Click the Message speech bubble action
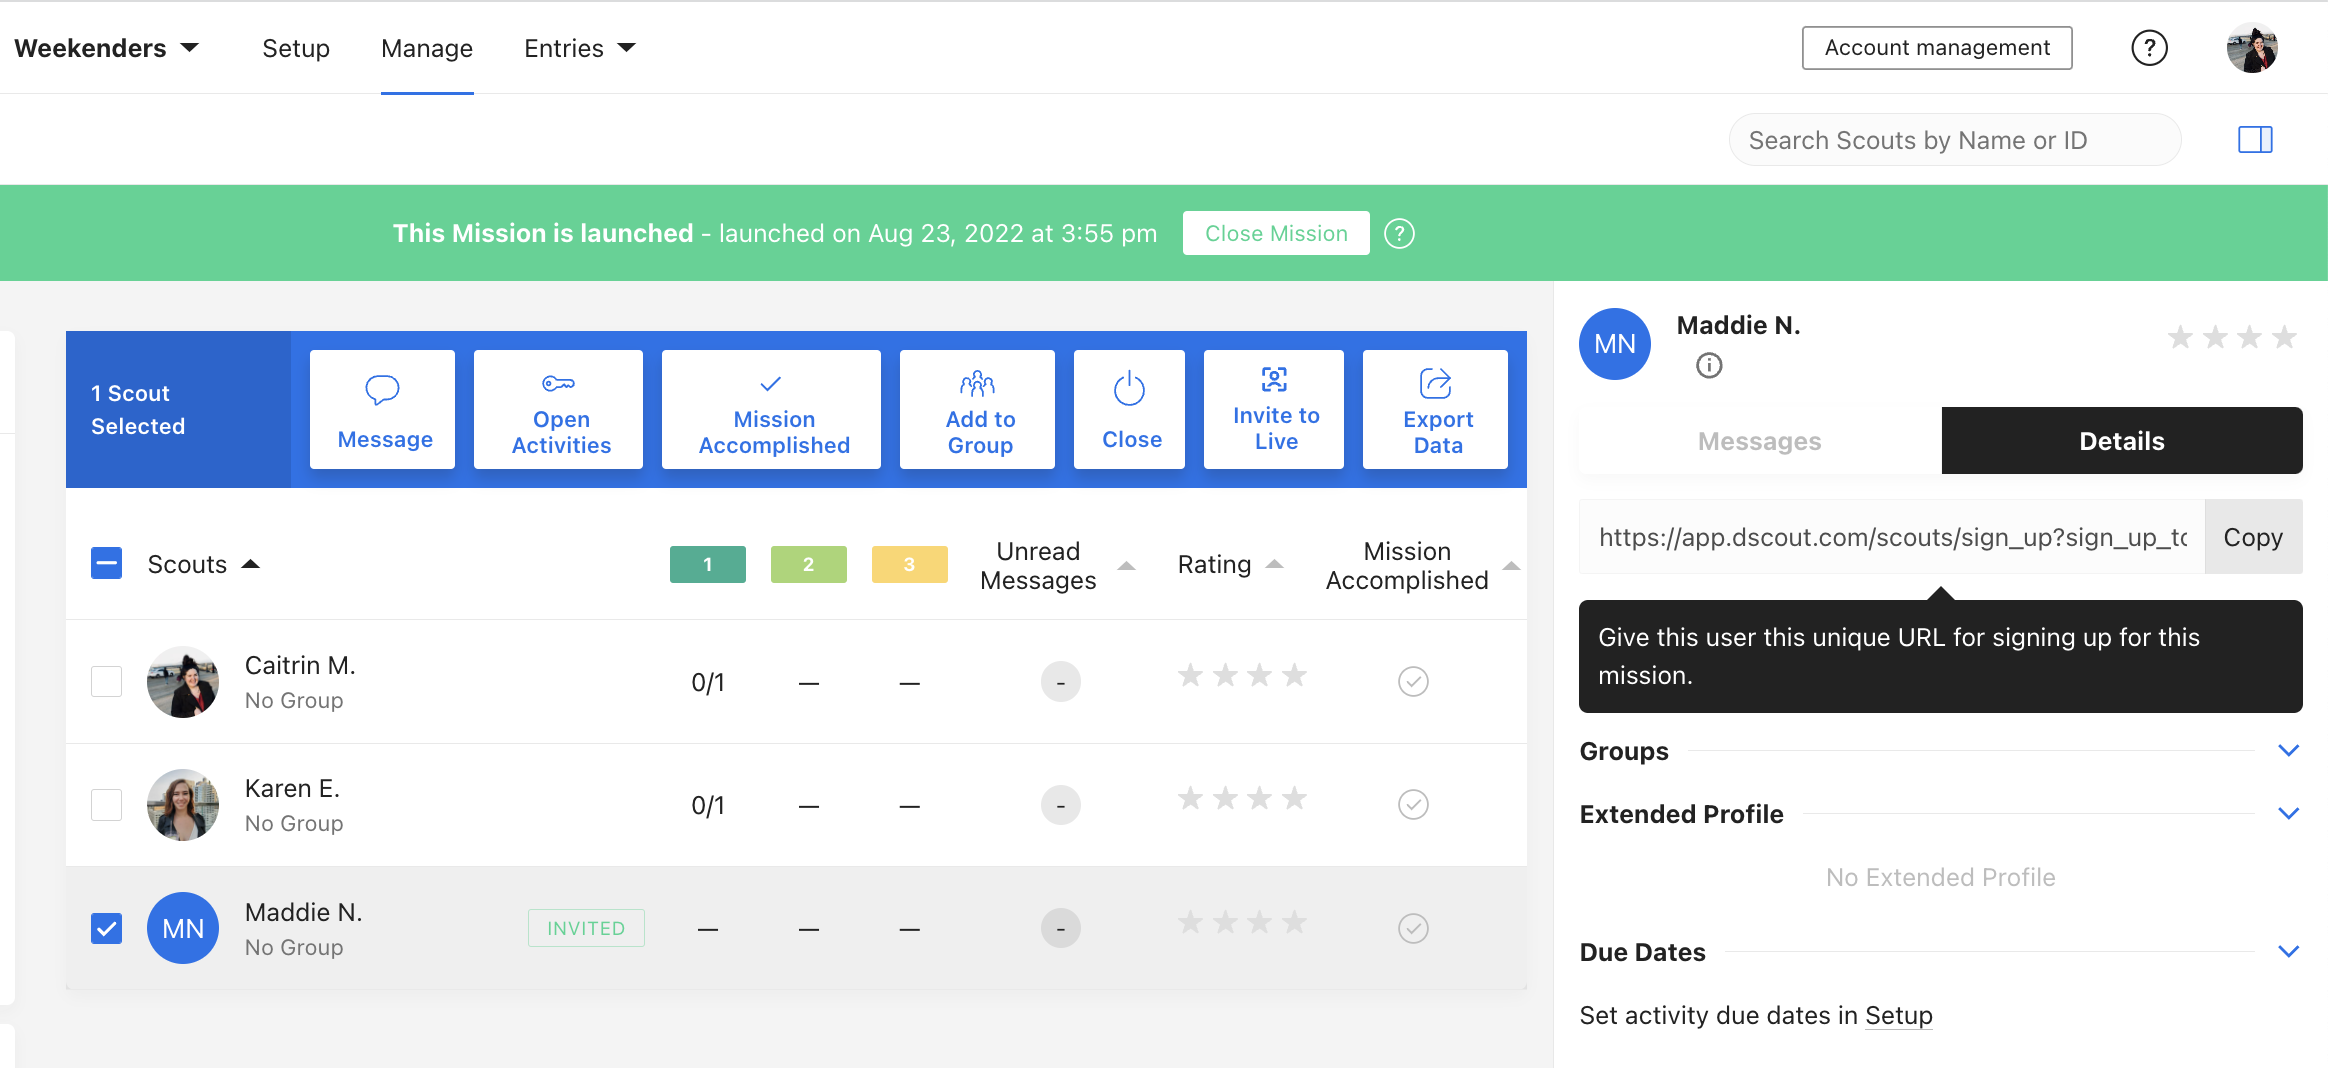The height and width of the screenshot is (1068, 2328). 382,410
